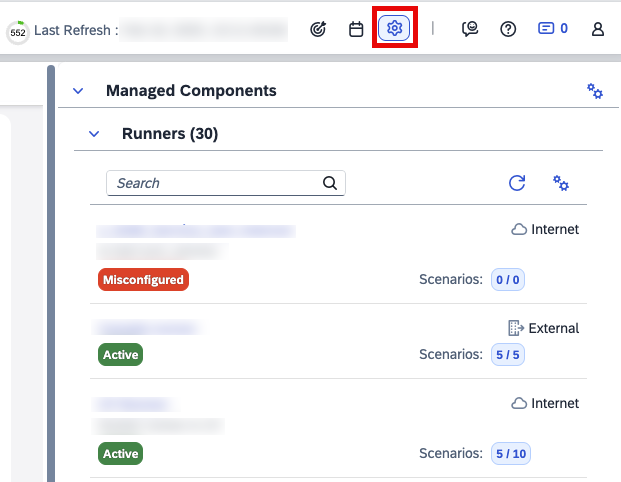This screenshot has width=621, height=482.
Task: Collapse the Runners (30) section
Action: point(94,133)
